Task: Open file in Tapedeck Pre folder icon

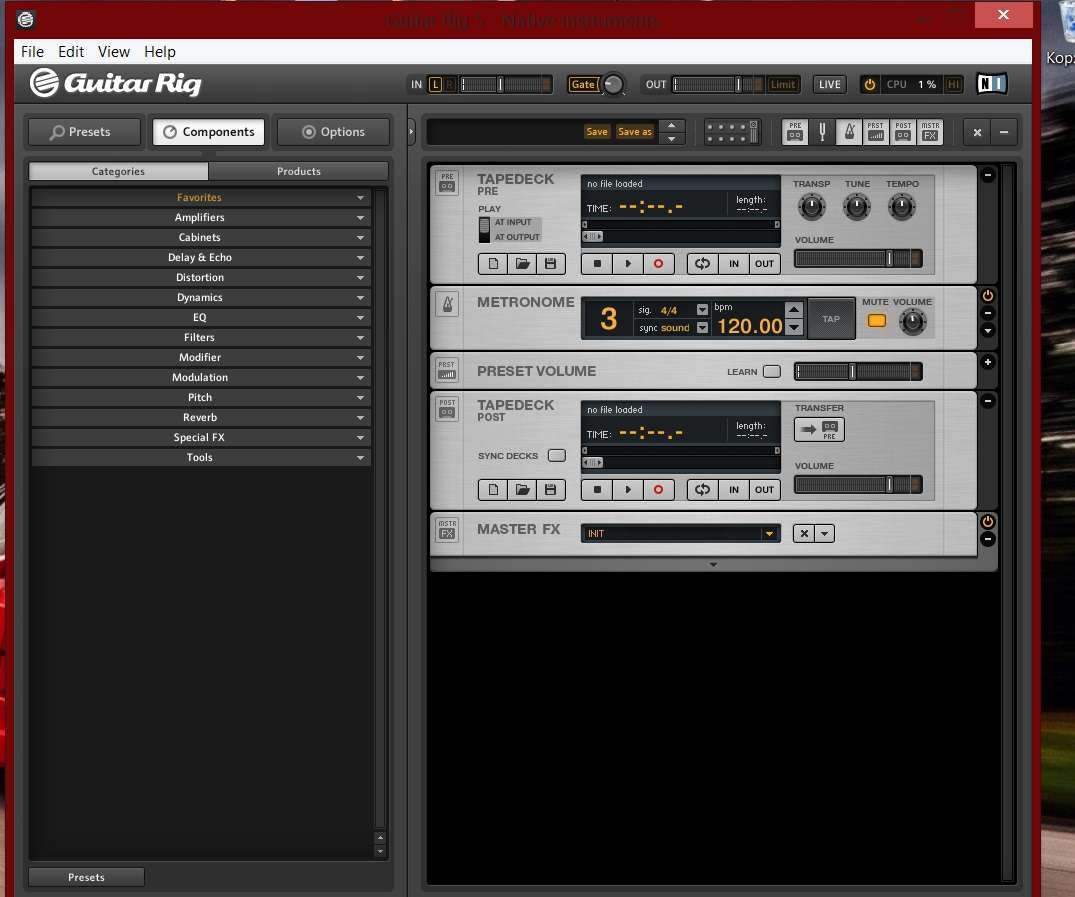Action: tap(522, 263)
